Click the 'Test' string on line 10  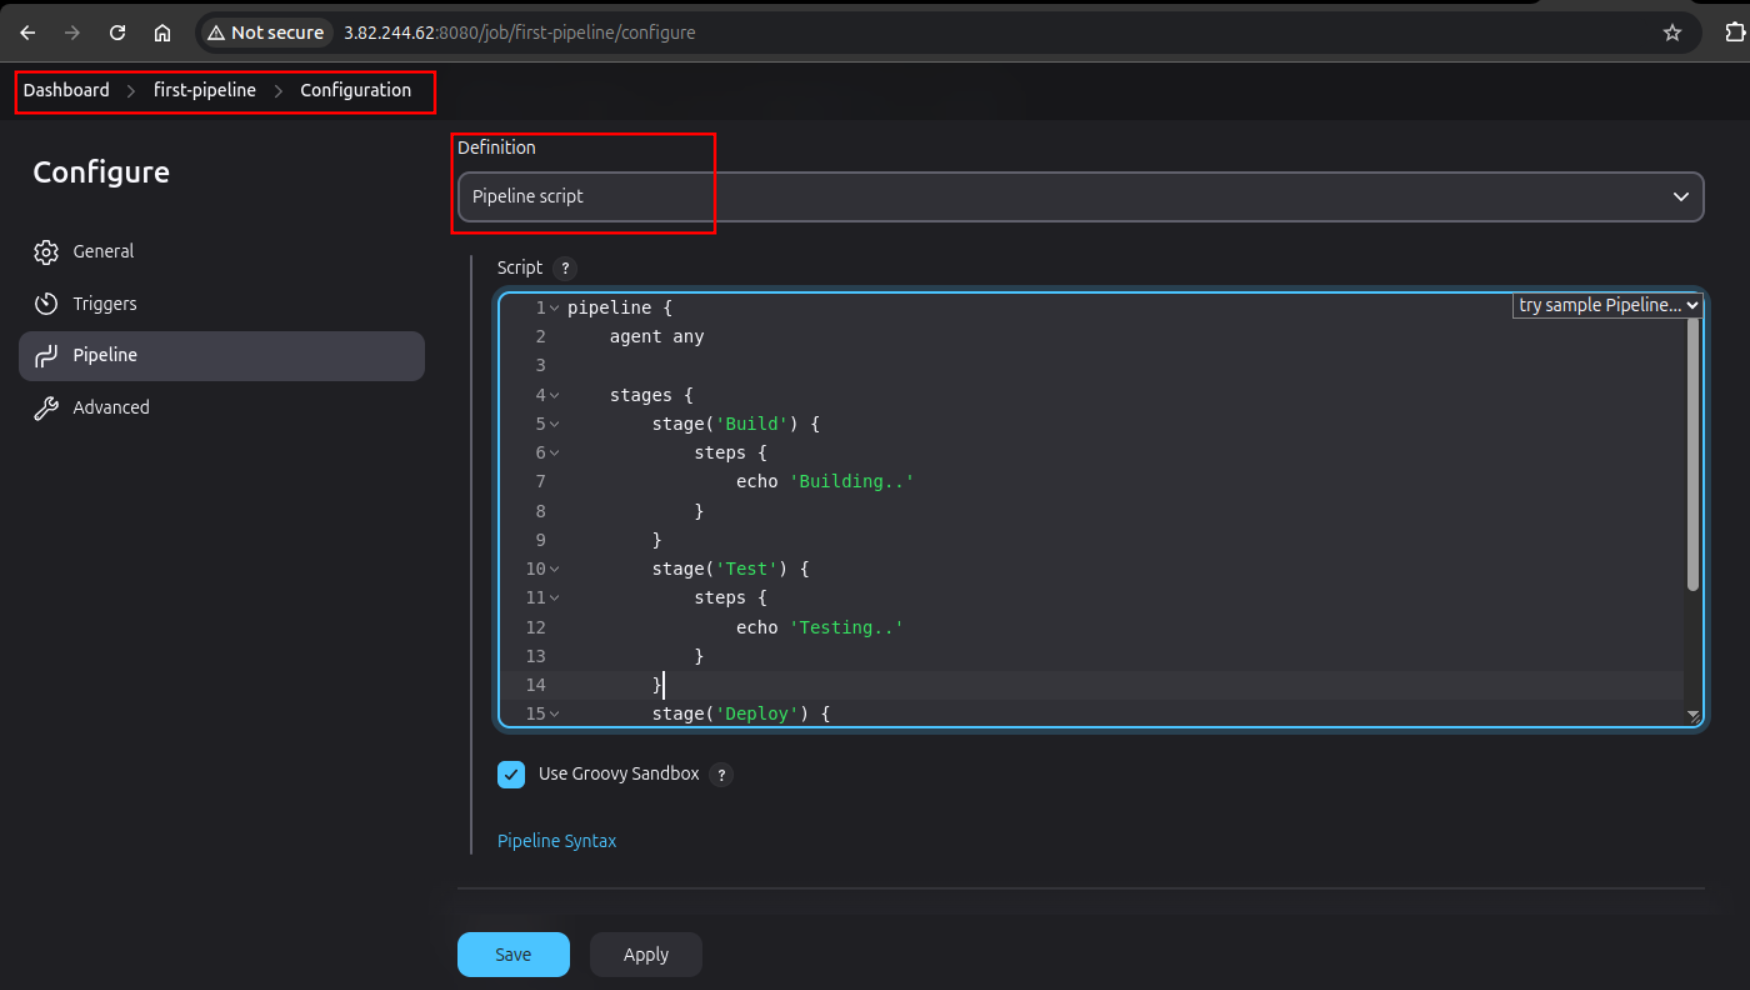tap(746, 569)
